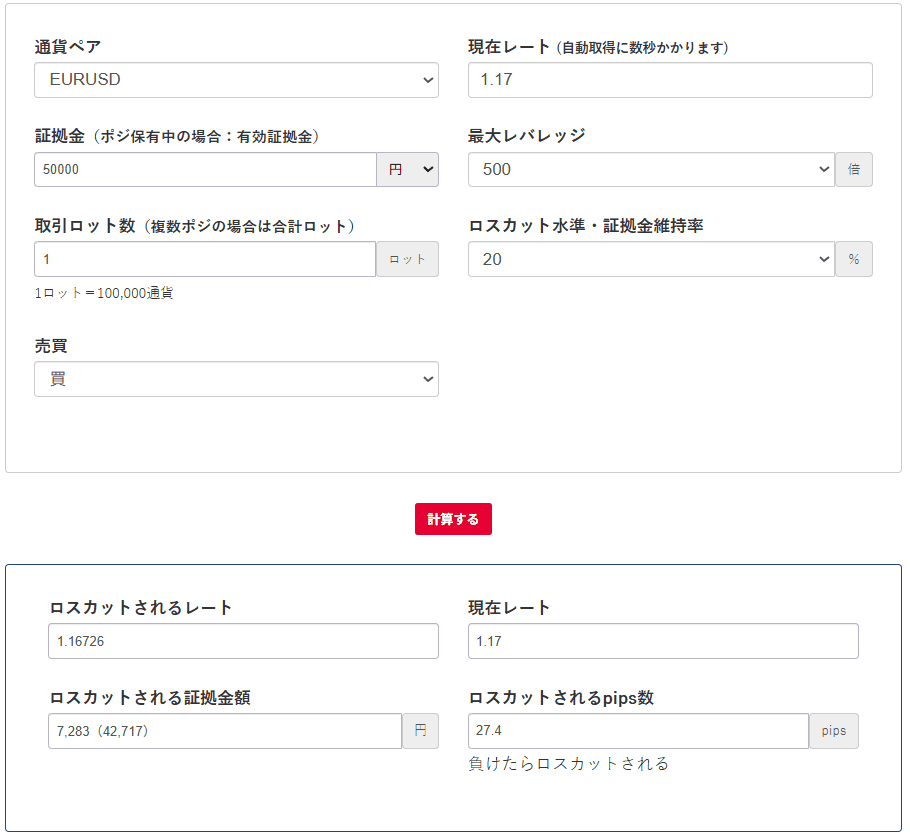
Task: Click the 円 addon in the results panel
Action: click(x=420, y=731)
